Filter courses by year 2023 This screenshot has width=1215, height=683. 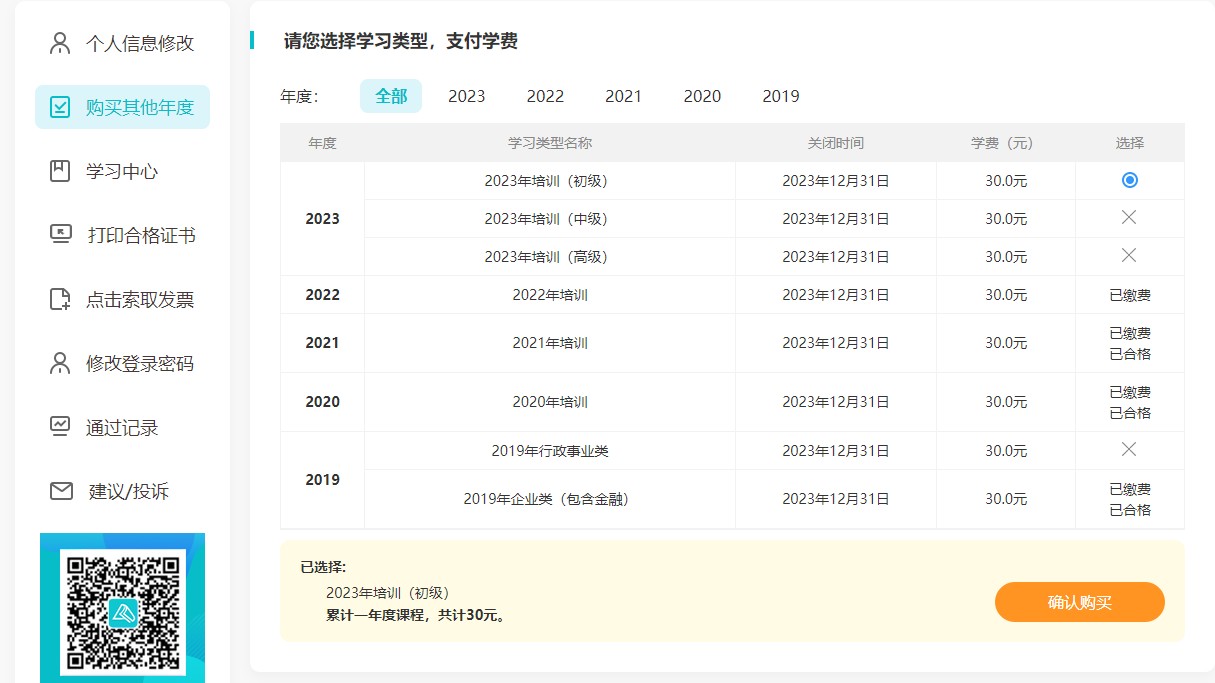pos(466,96)
